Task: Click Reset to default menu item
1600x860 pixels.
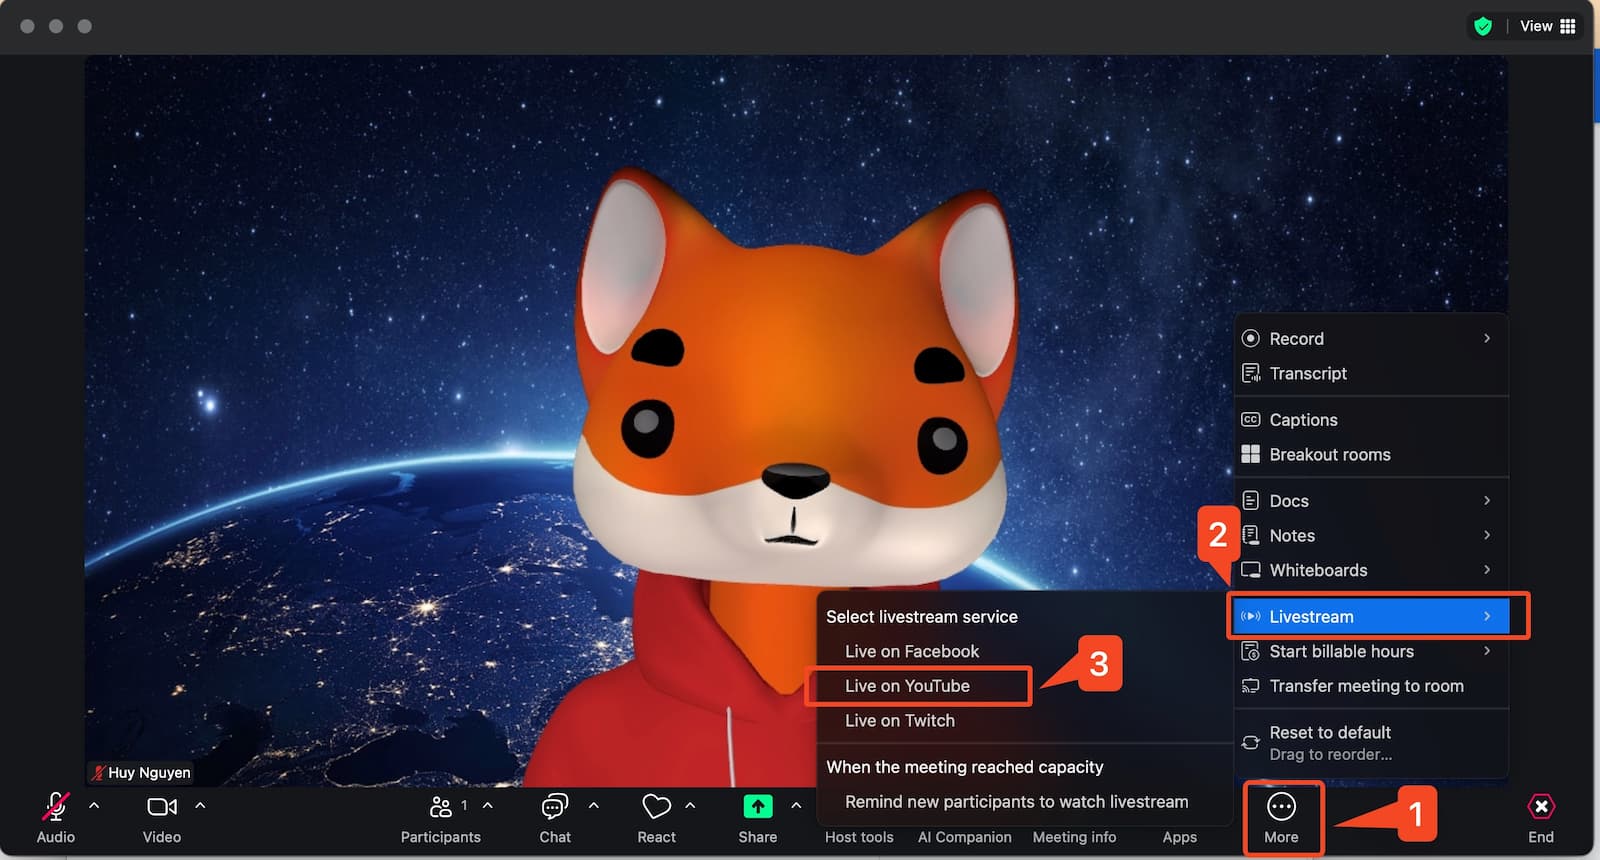Action: click(x=1371, y=742)
